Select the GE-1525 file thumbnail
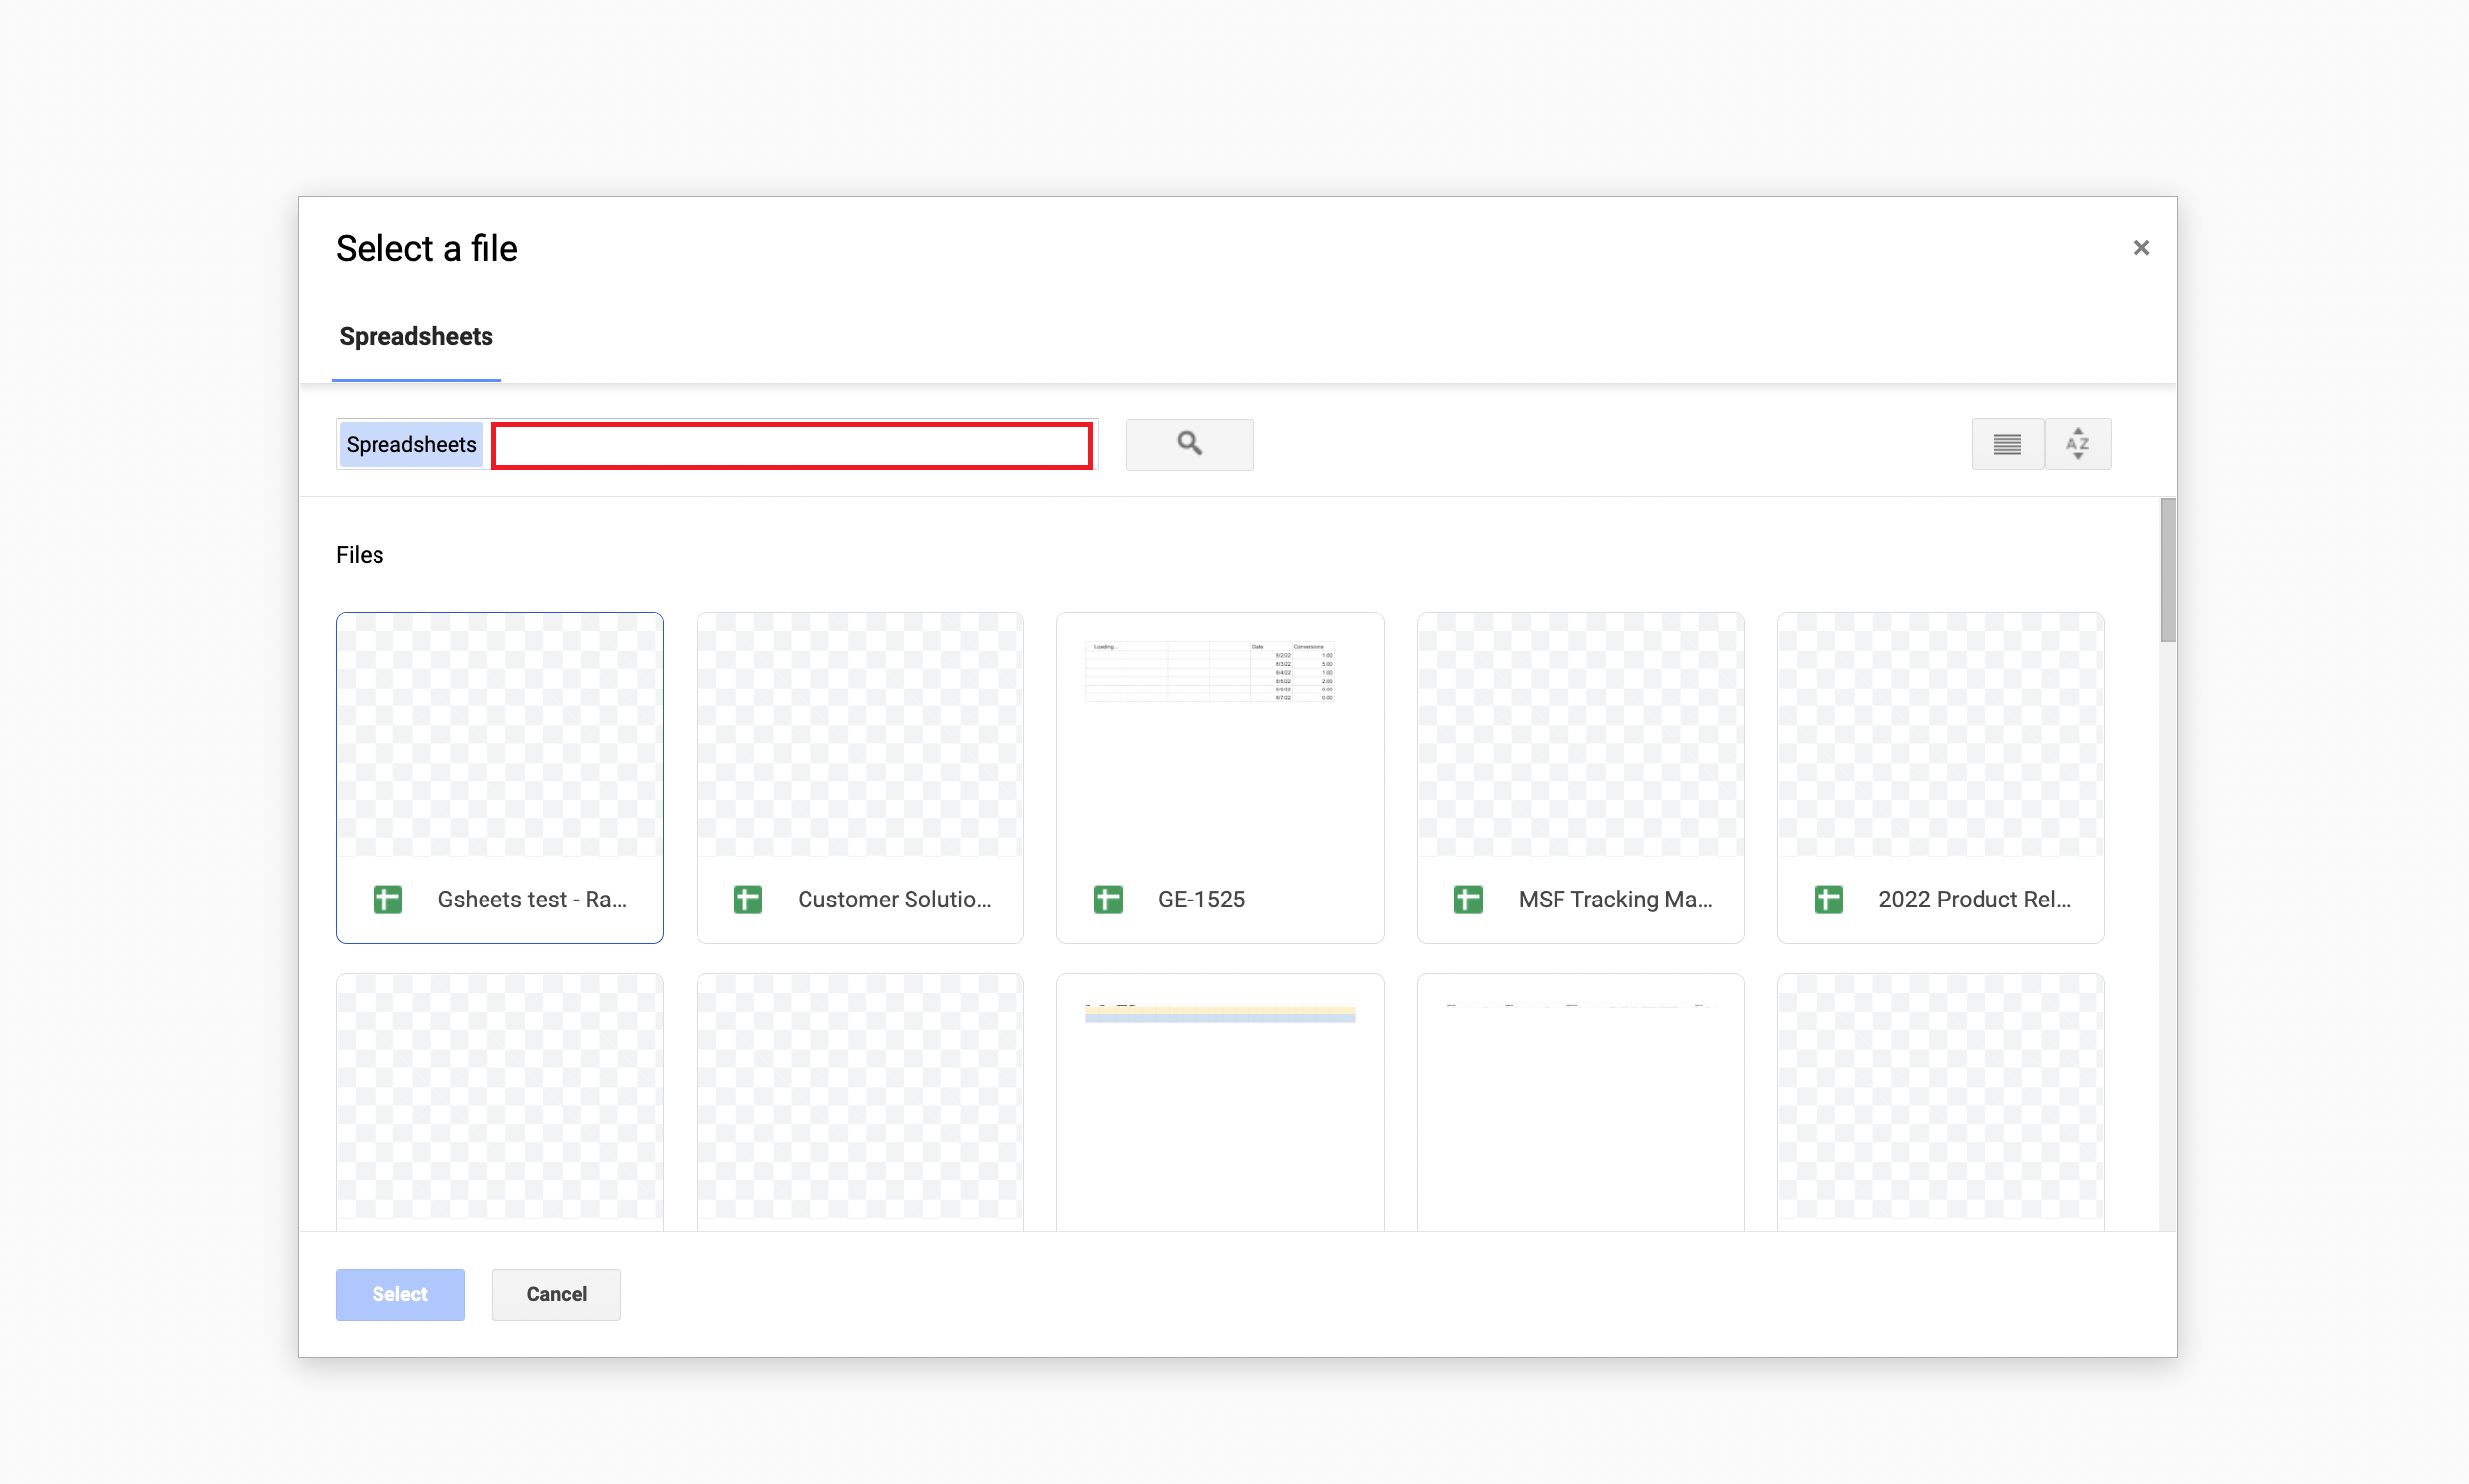 point(1220,777)
